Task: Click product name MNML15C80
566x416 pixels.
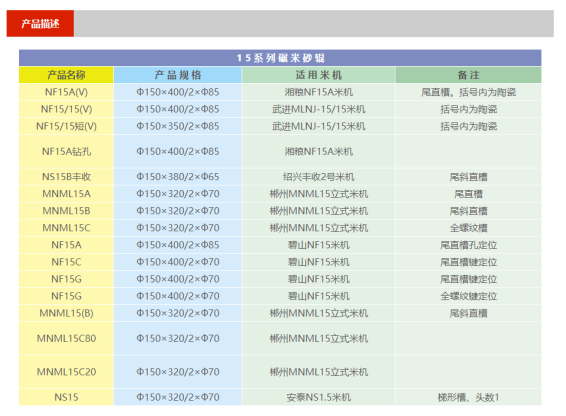Action: click(x=66, y=338)
